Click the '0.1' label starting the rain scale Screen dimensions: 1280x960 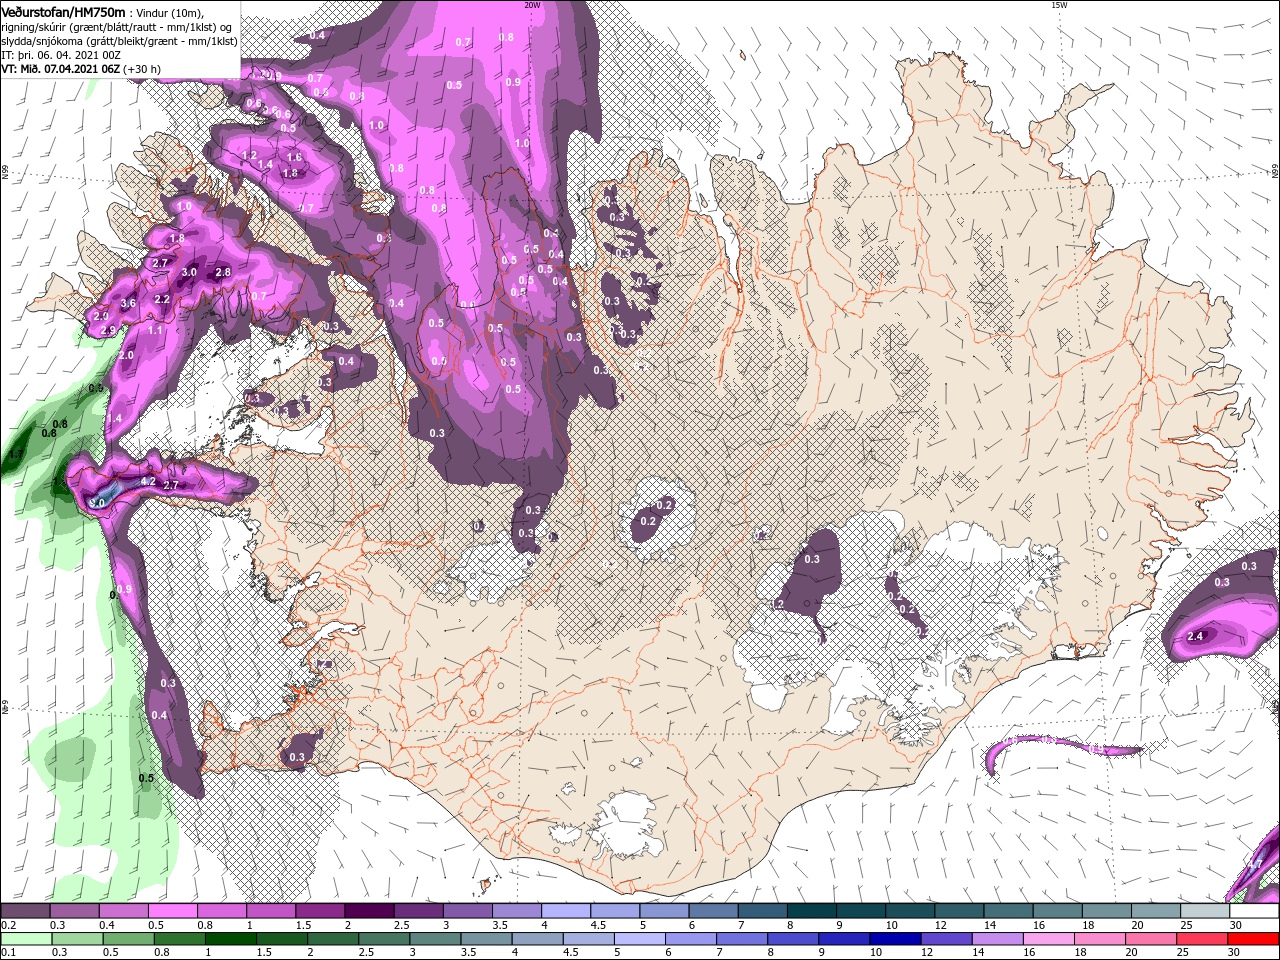point(8,952)
